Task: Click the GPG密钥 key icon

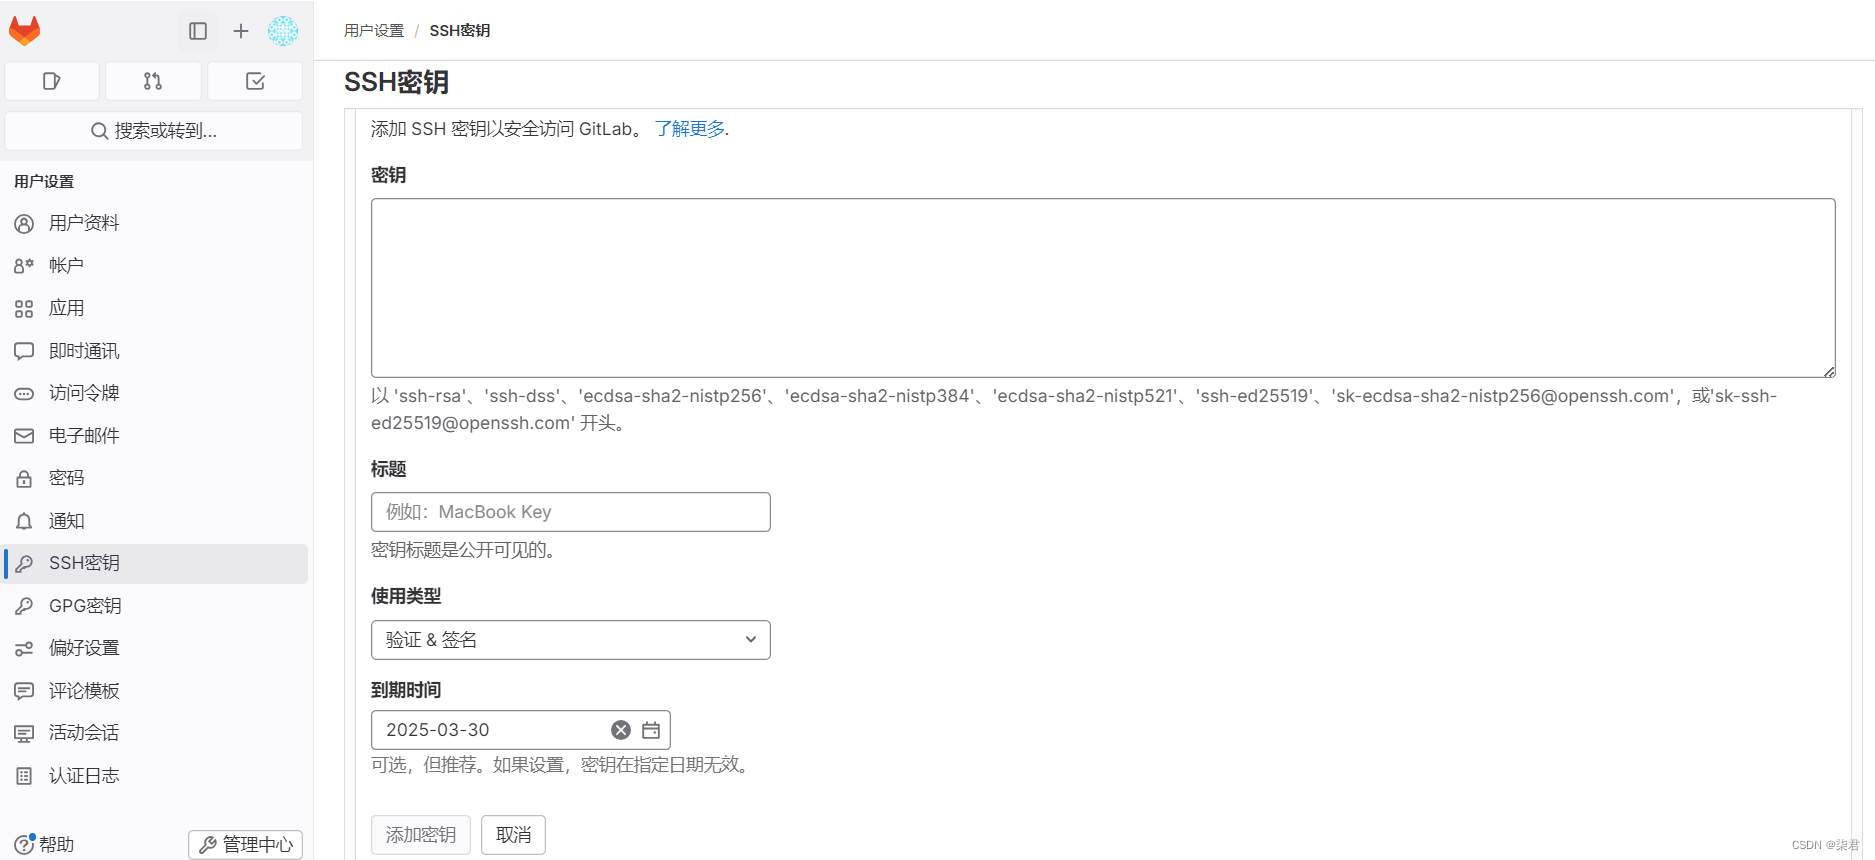Action: coord(24,606)
